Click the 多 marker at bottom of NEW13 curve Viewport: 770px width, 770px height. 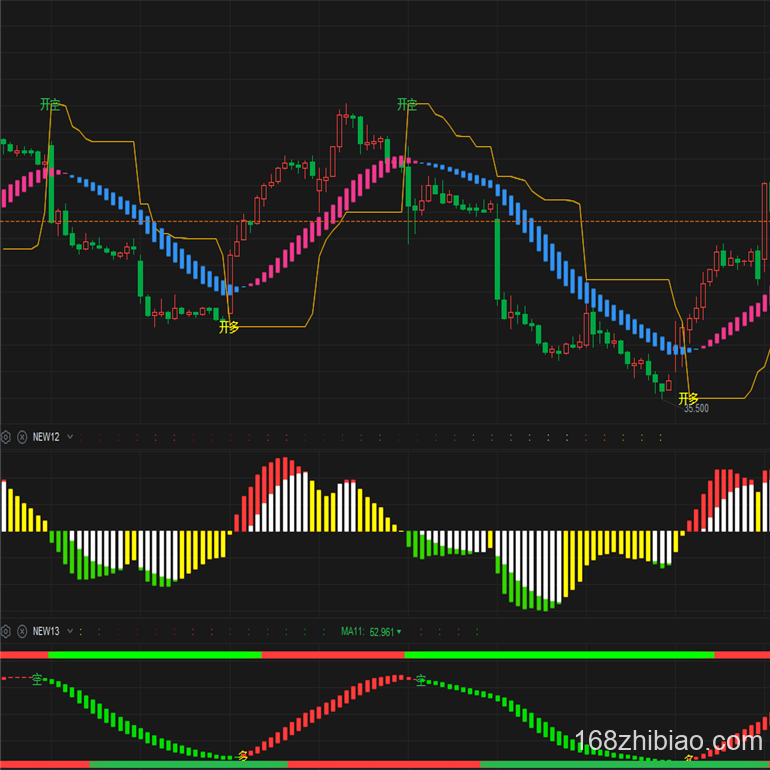pyautogui.click(x=242, y=757)
